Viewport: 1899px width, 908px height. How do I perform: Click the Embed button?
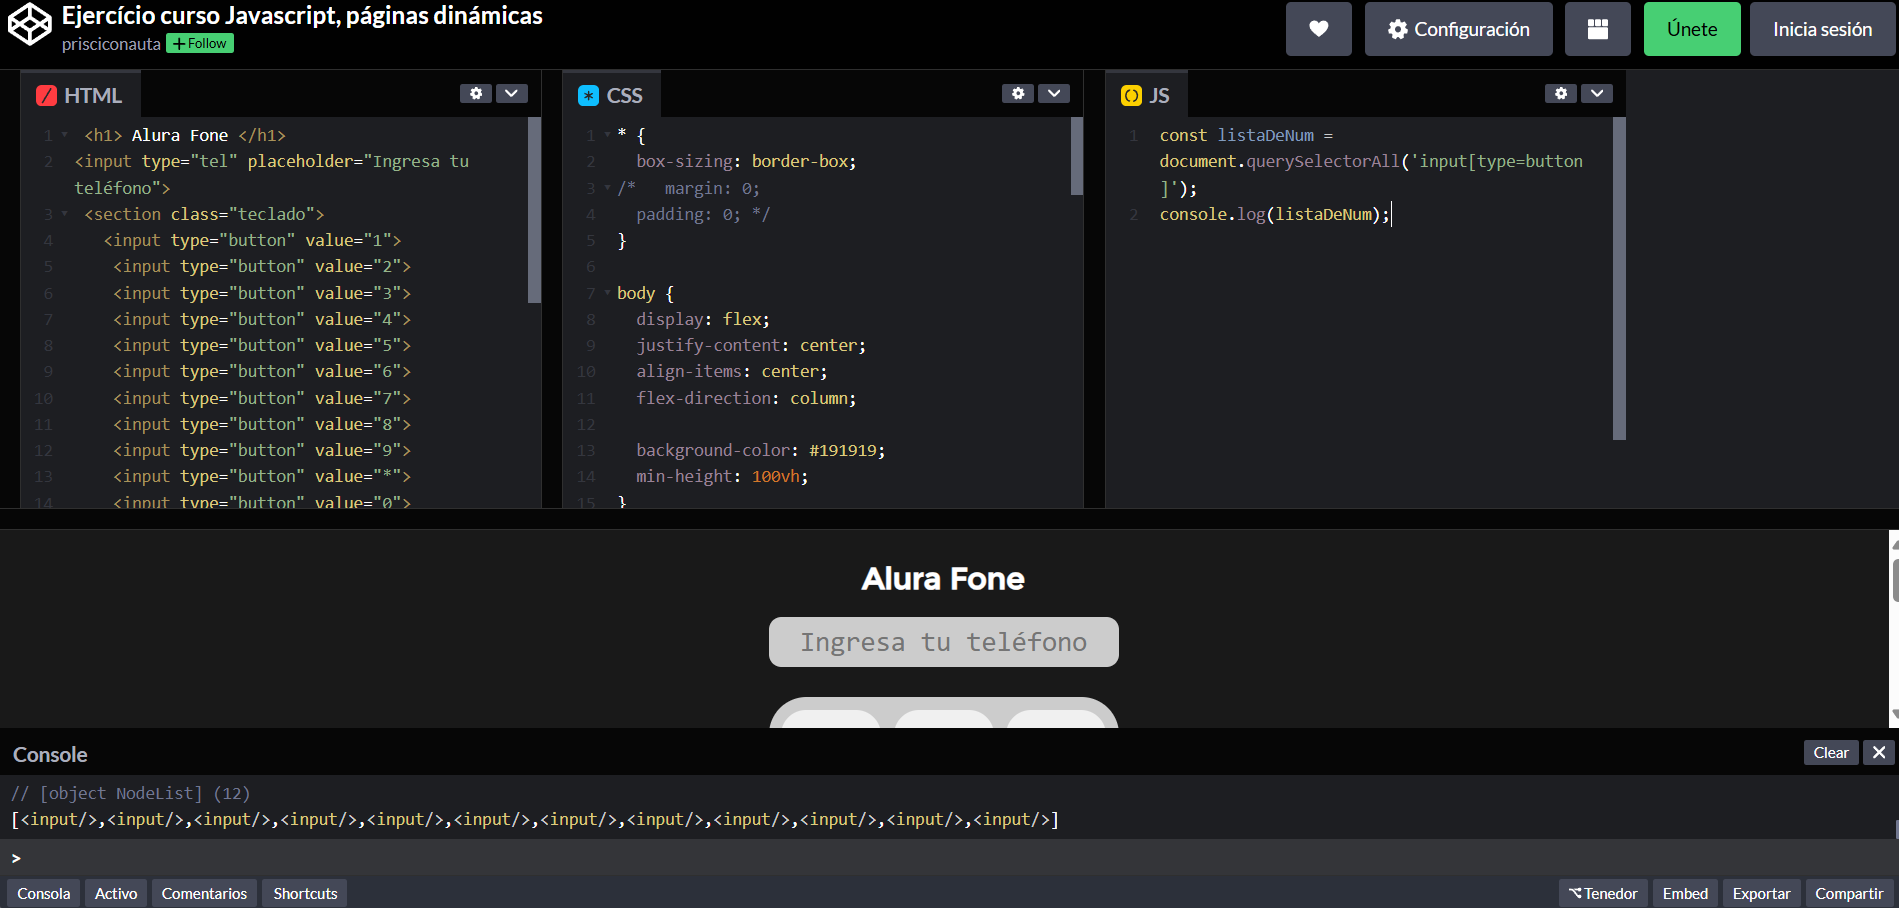point(1685,893)
